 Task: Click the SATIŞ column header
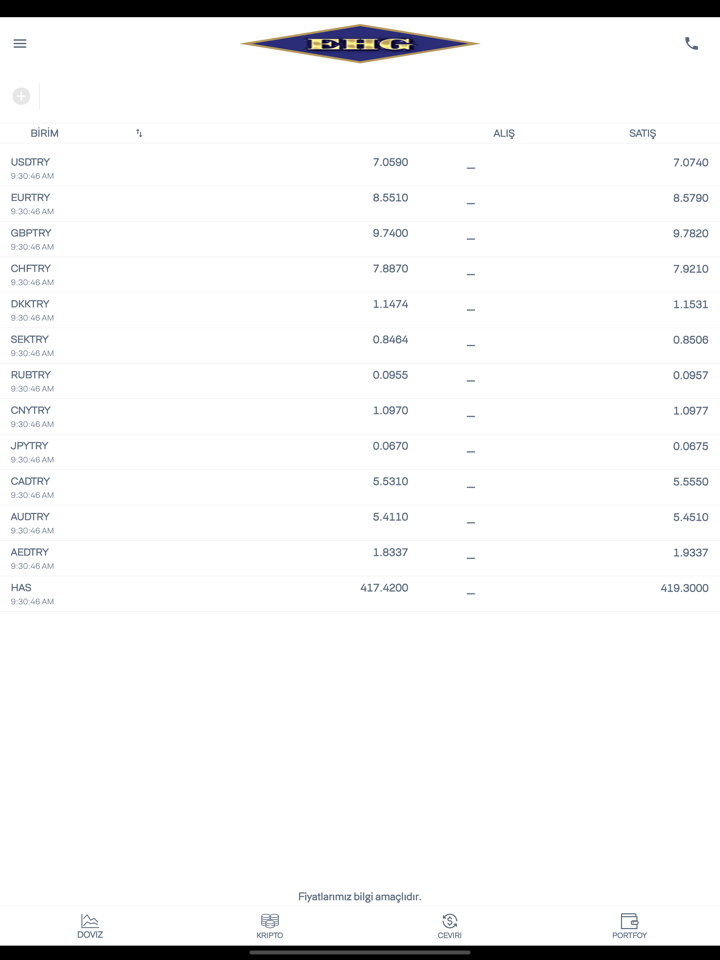coord(642,133)
